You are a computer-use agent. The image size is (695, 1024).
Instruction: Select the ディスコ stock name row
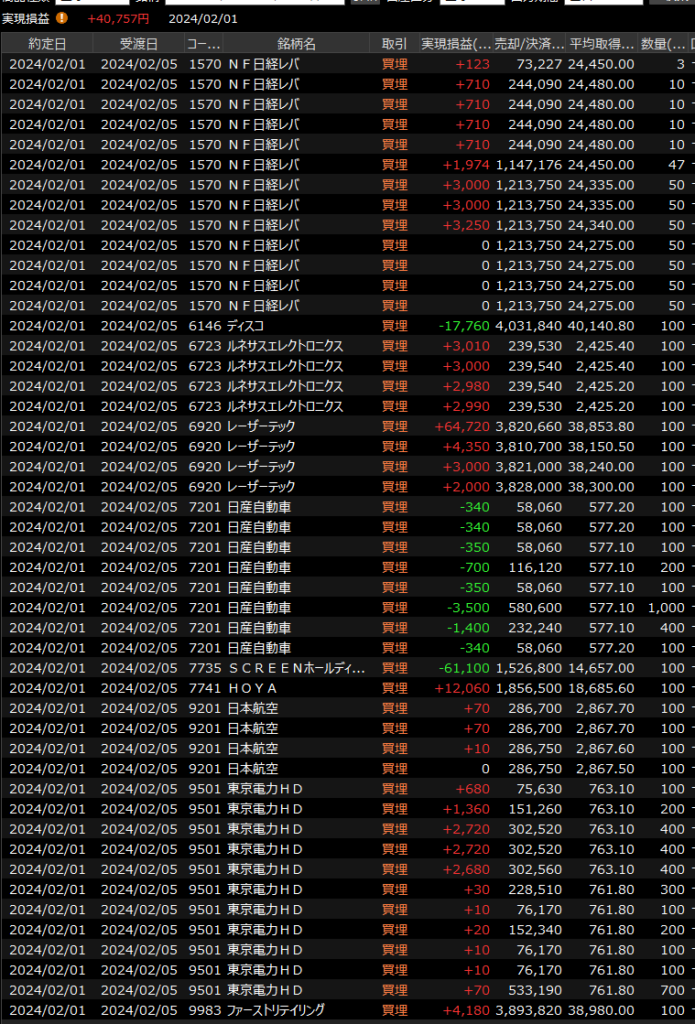(248, 326)
